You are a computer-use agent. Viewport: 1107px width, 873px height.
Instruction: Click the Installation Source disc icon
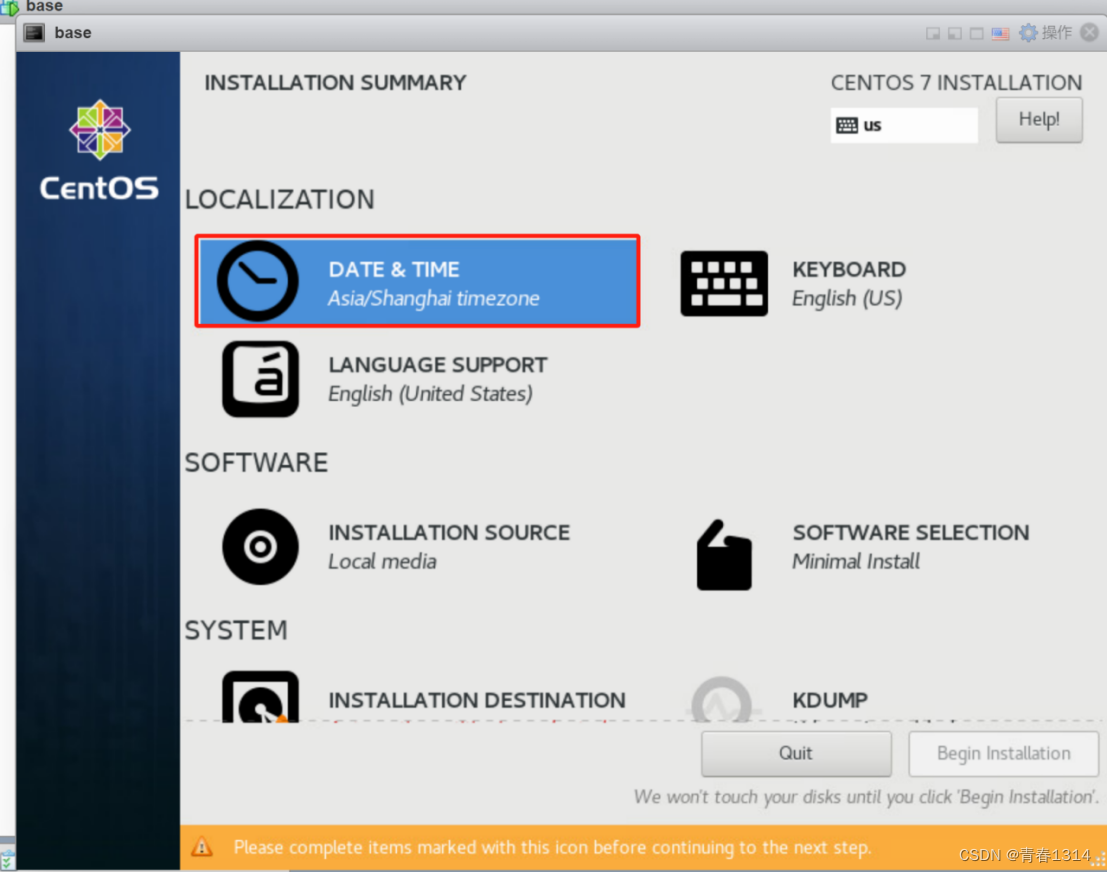coord(261,546)
